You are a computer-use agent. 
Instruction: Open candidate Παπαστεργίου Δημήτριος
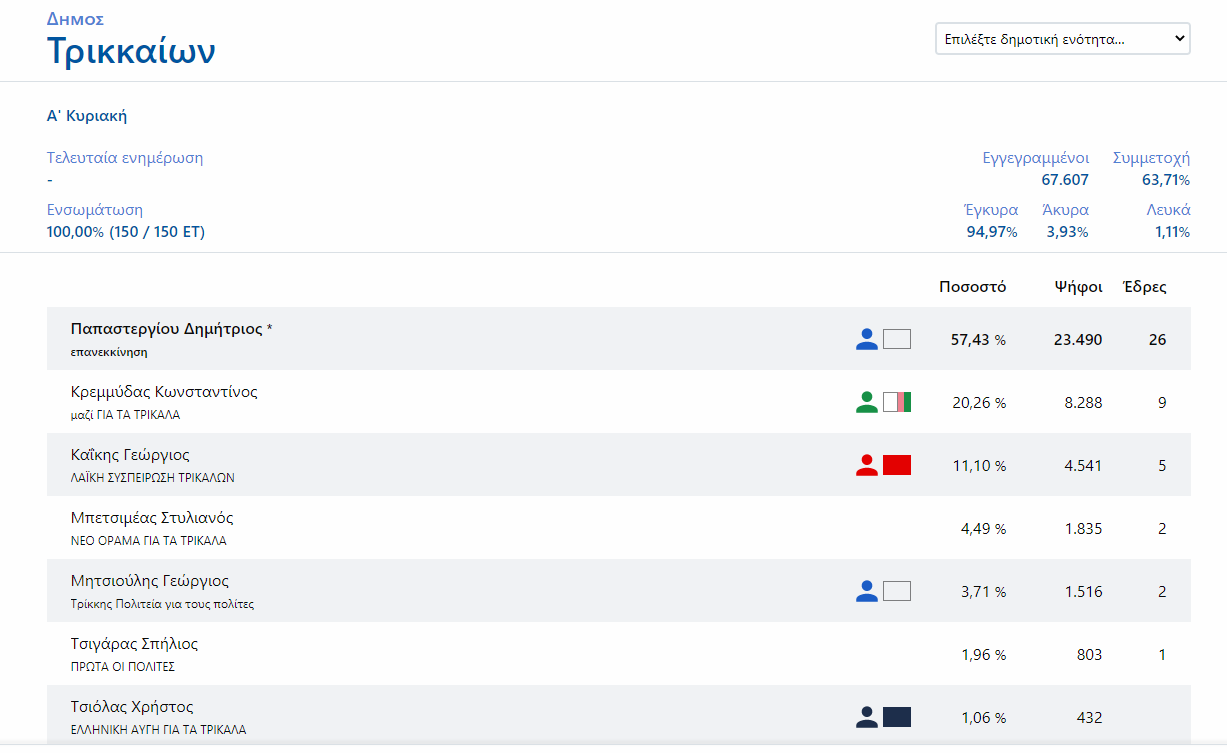[166, 329]
